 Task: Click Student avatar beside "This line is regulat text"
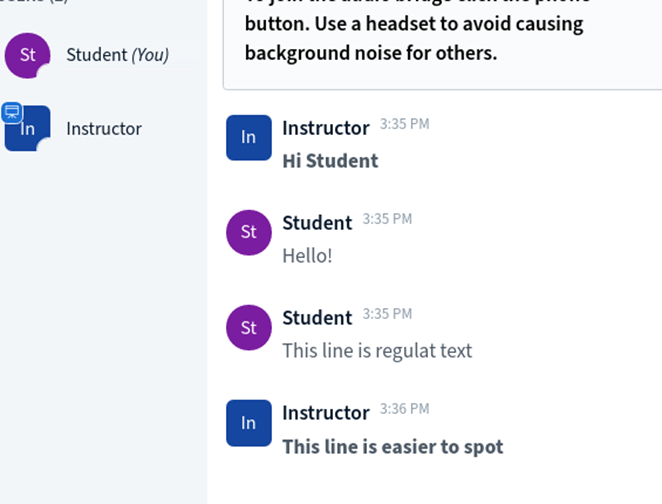(249, 327)
